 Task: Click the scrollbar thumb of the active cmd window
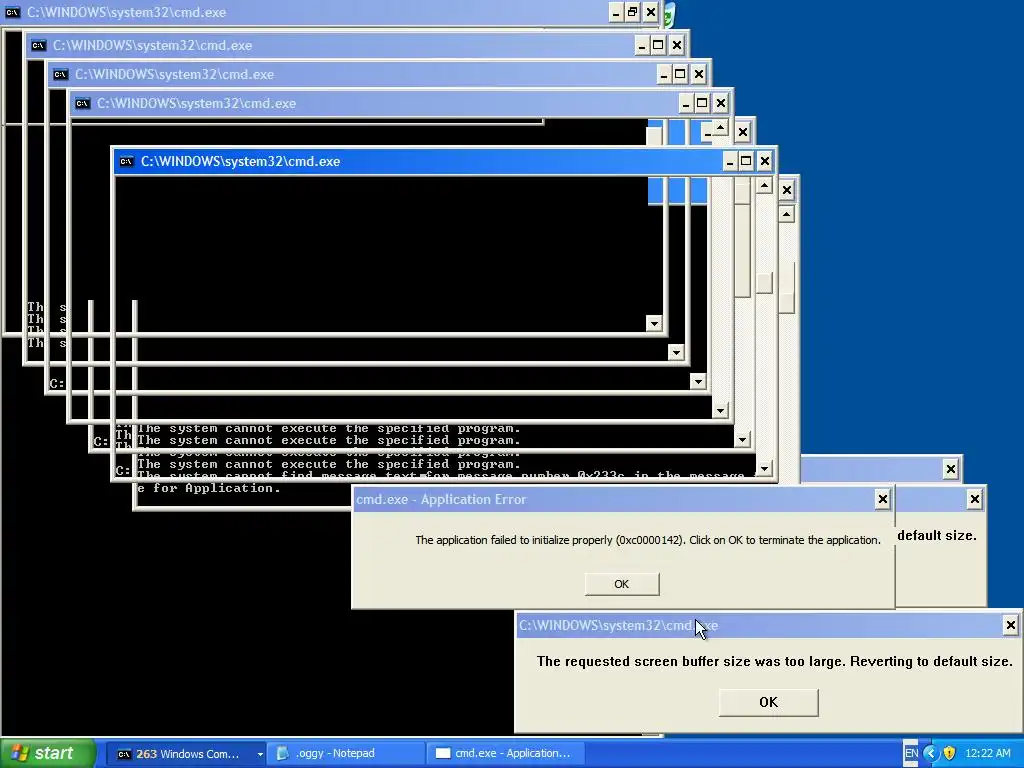point(764,282)
